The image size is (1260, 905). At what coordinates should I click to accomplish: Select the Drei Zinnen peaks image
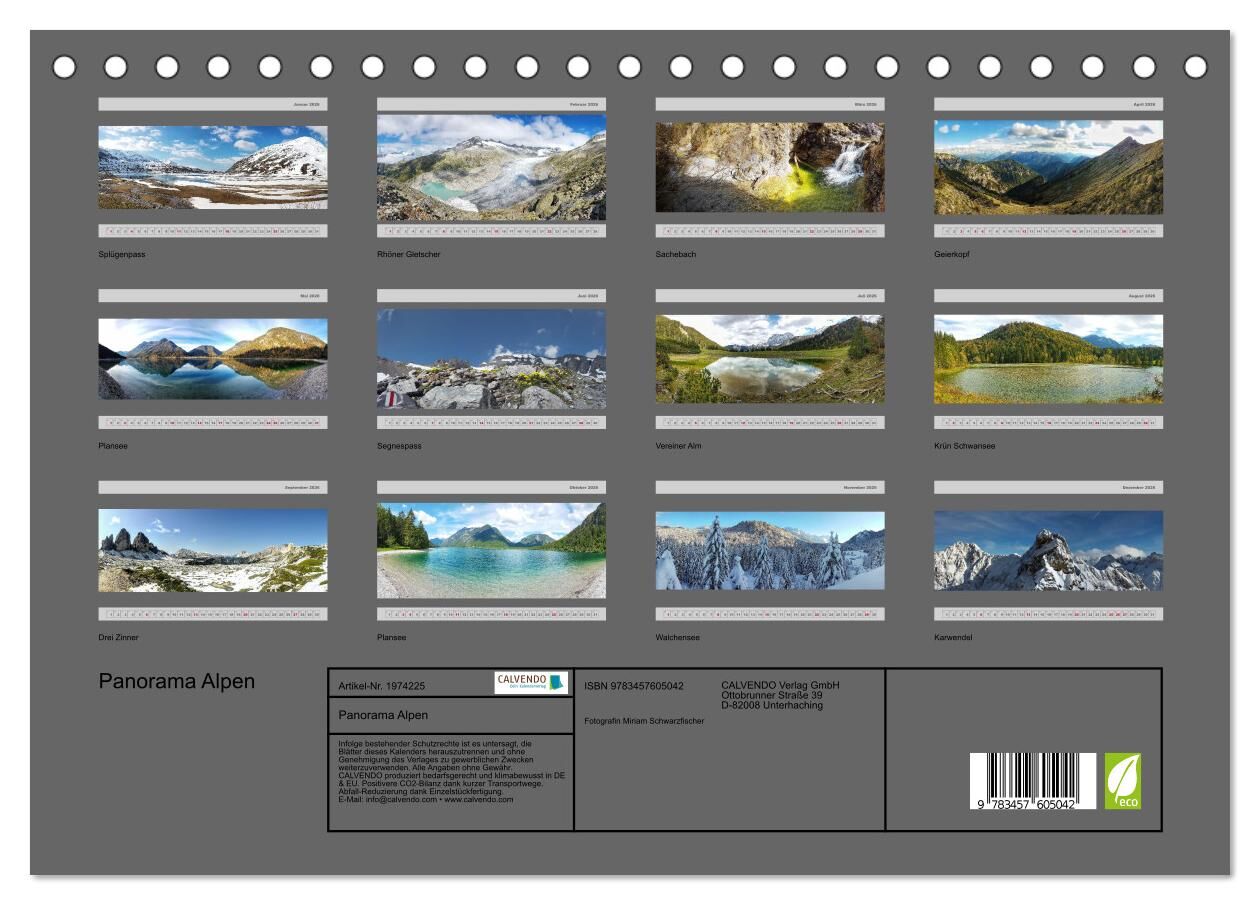(212, 550)
